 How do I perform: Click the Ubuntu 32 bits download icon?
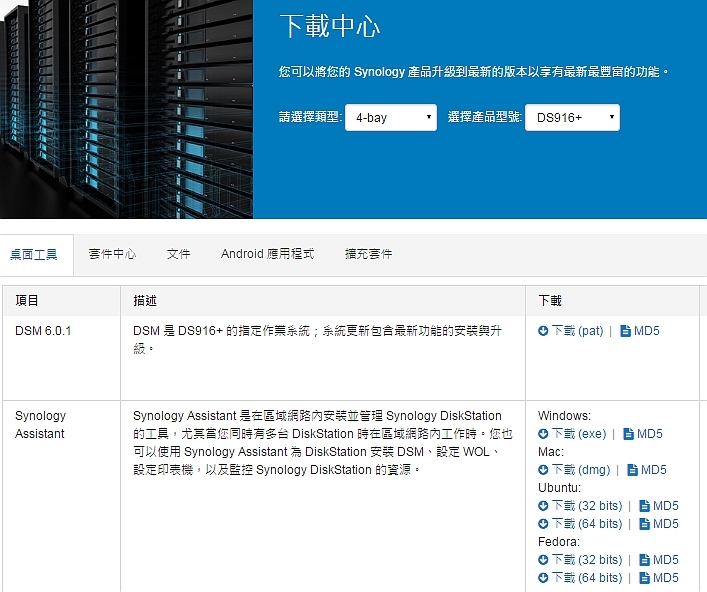(x=543, y=506)
